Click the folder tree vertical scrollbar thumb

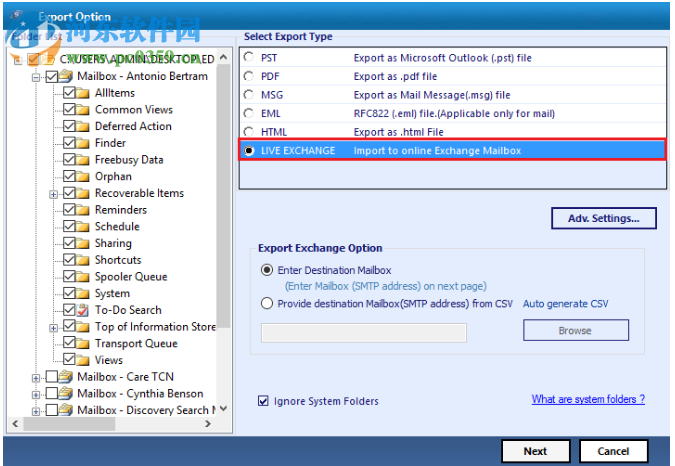click(223, 196)
